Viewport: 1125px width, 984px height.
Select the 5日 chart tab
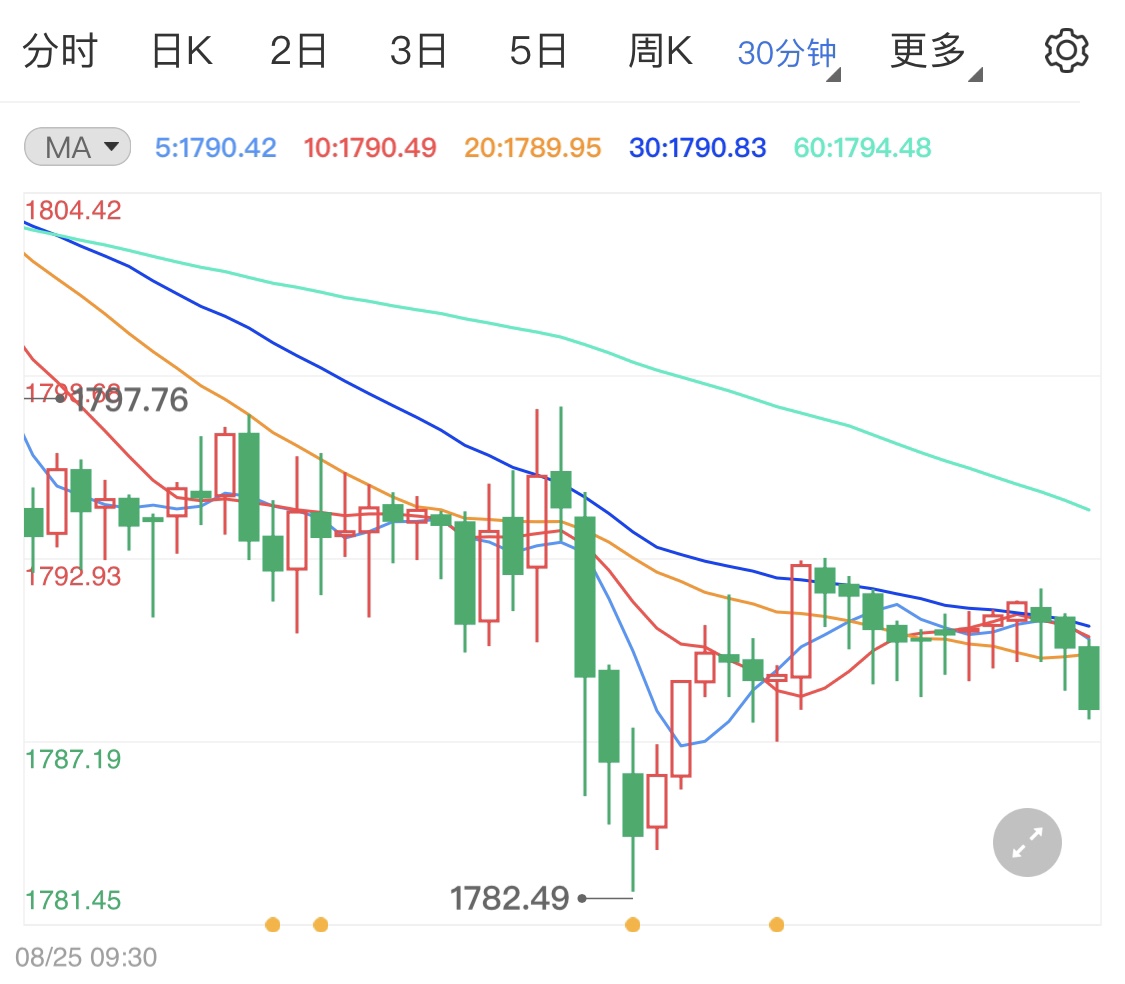[x=538, y=51]
